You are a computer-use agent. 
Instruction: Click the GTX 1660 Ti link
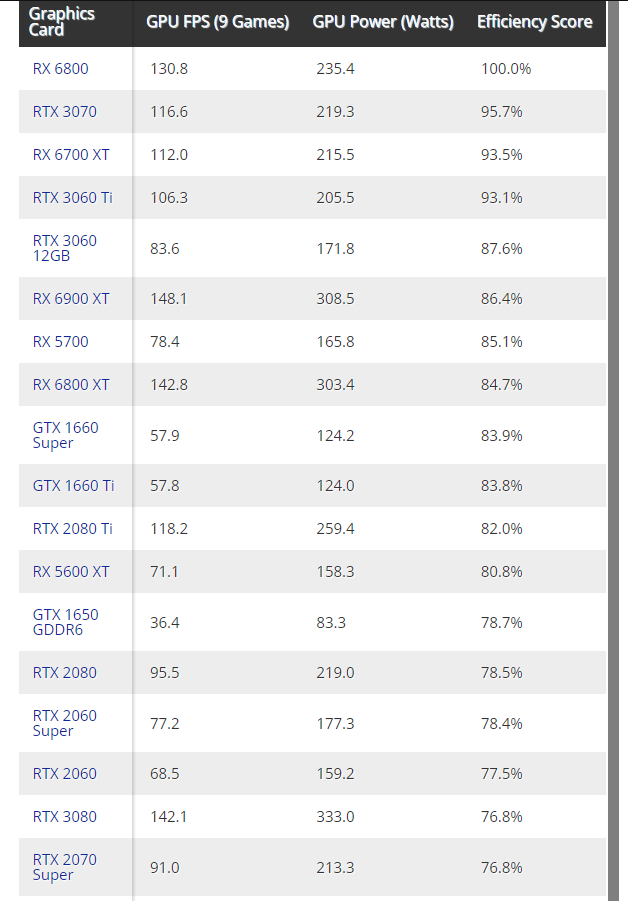pos(73,485)
